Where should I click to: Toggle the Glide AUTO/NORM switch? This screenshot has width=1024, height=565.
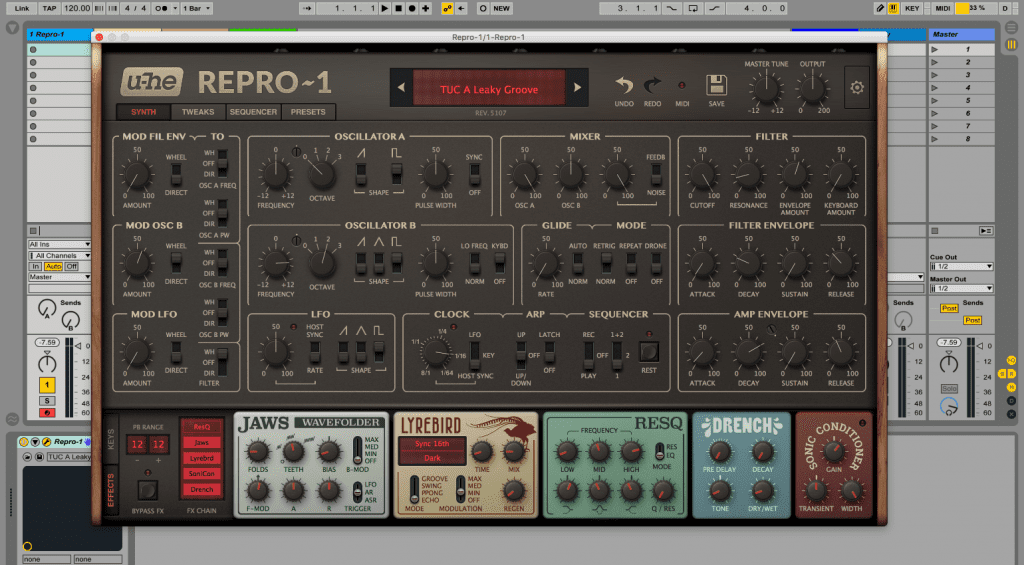(x=578, y=263)
